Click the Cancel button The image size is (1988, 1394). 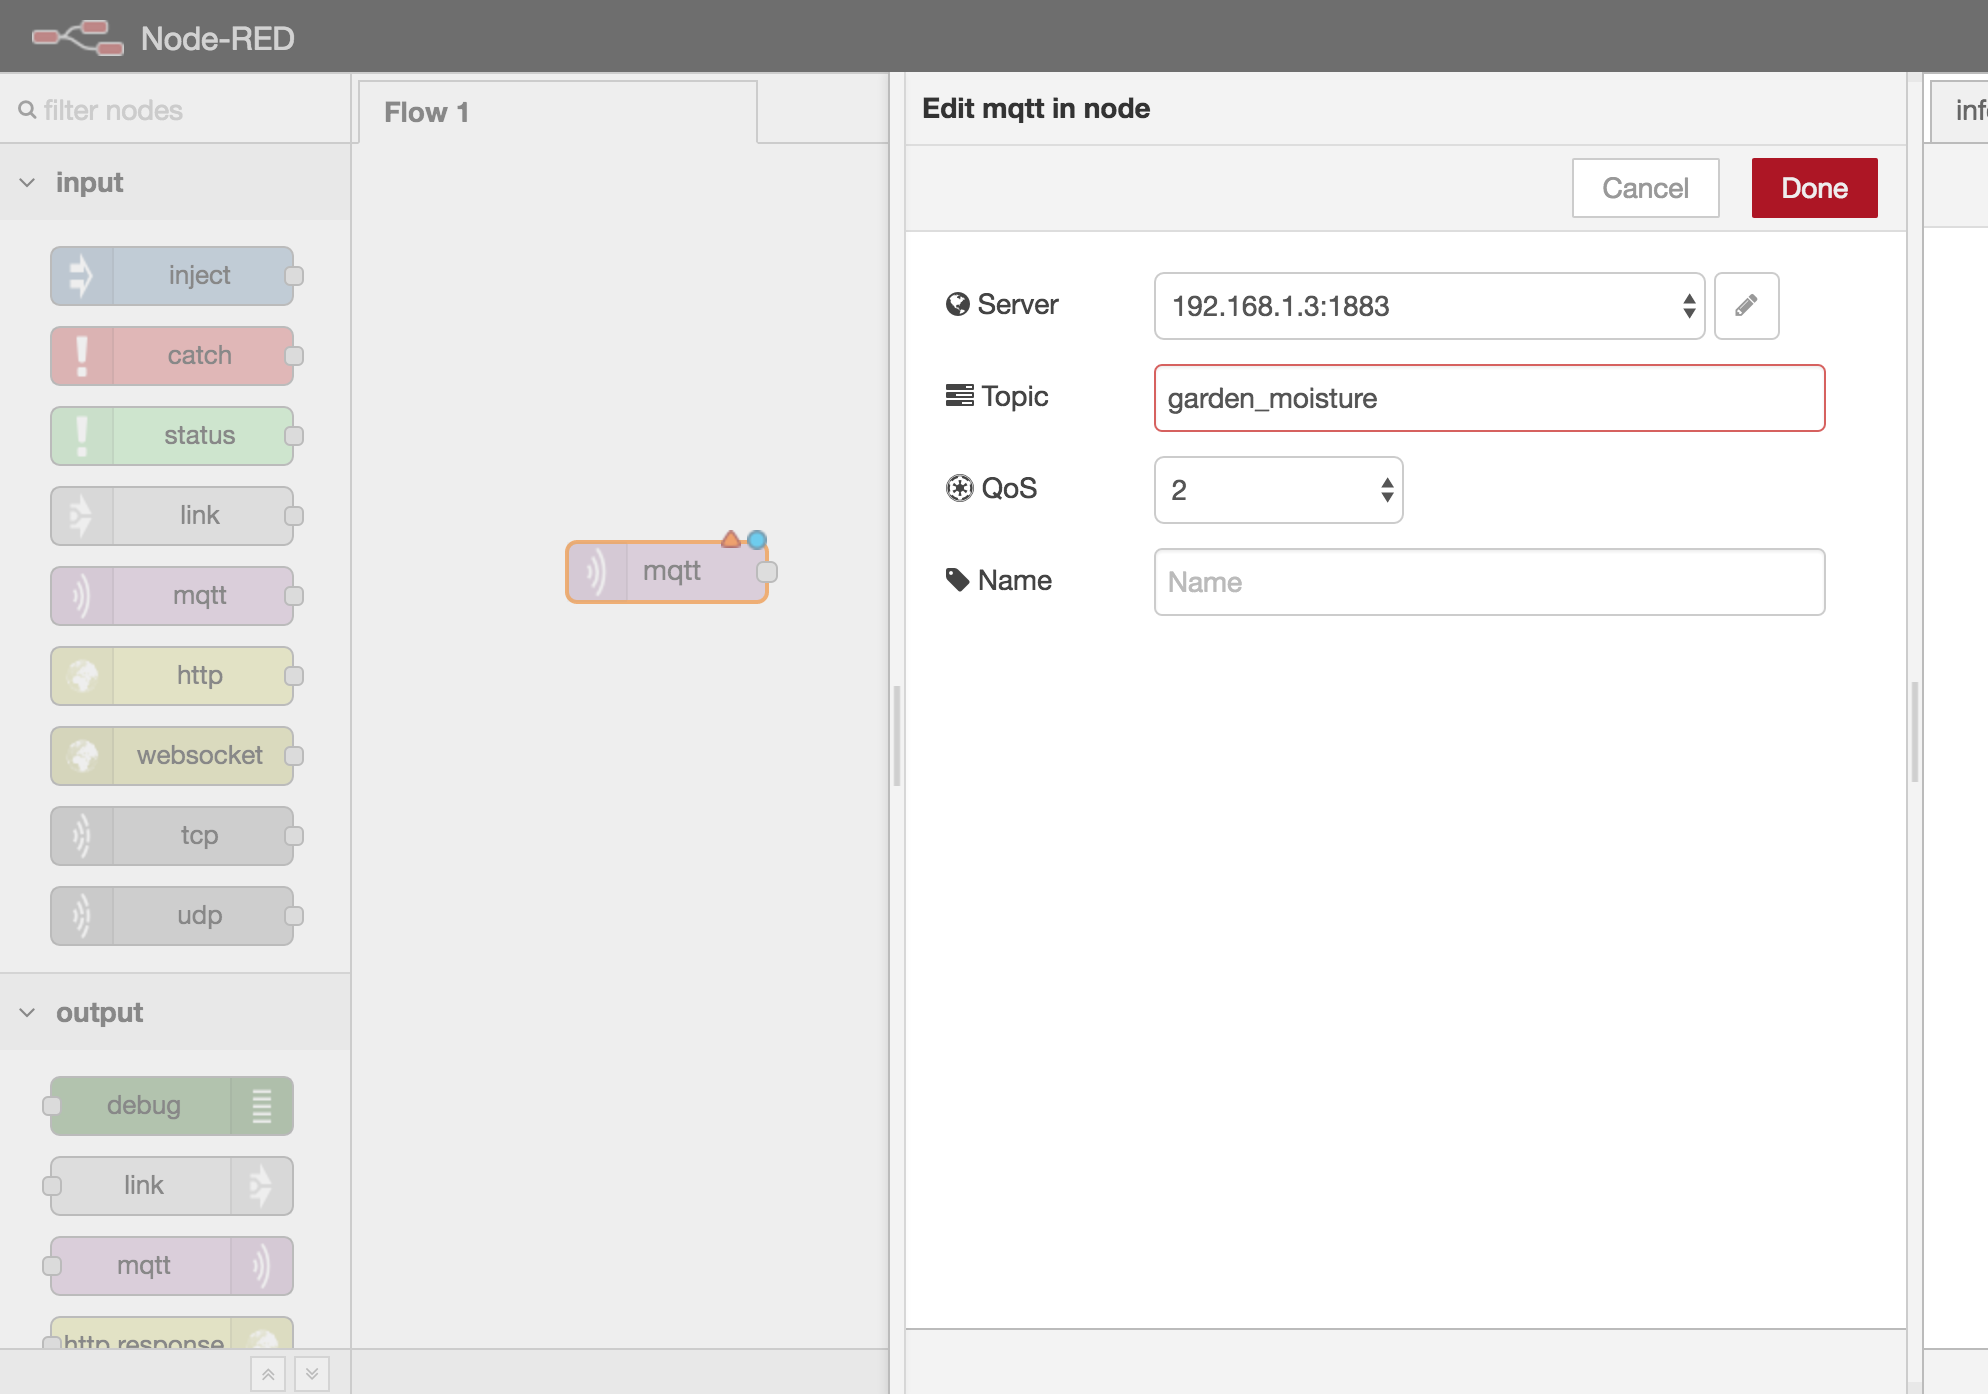click(x=1645, y=188)
